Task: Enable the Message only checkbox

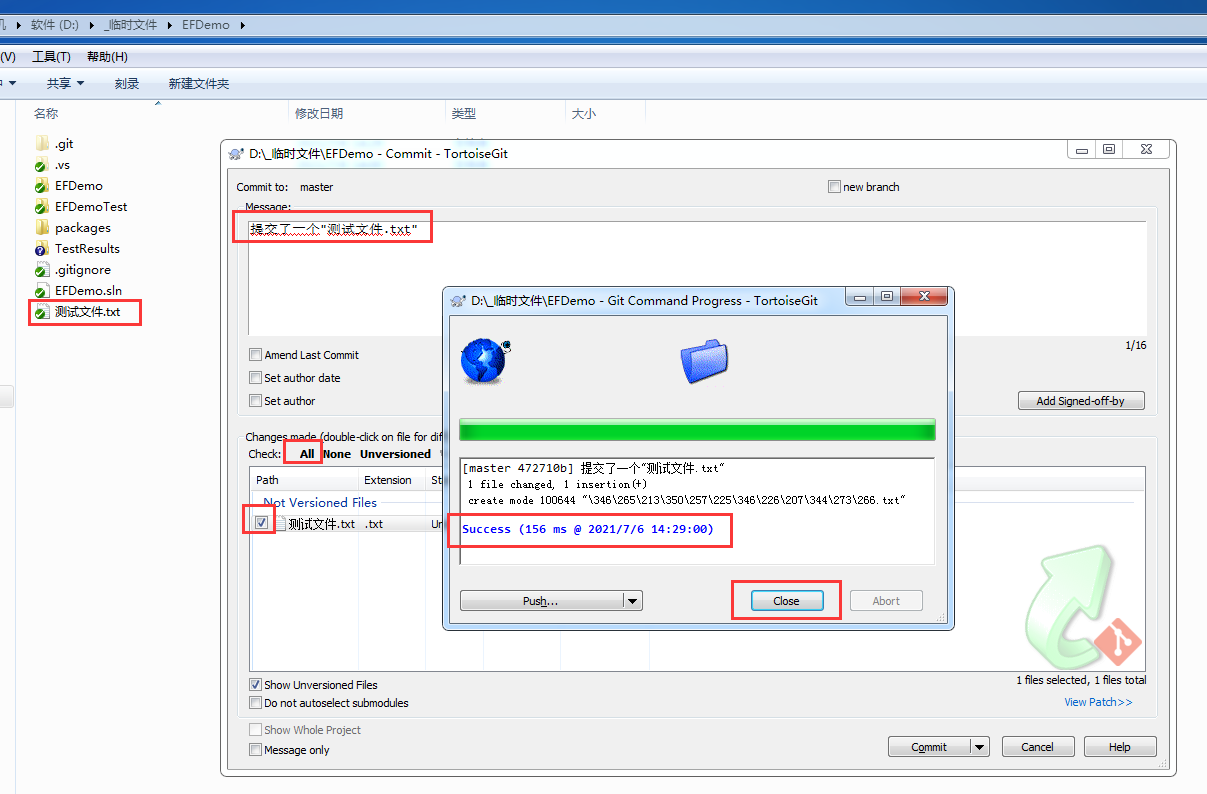Action: click(255, 750)
